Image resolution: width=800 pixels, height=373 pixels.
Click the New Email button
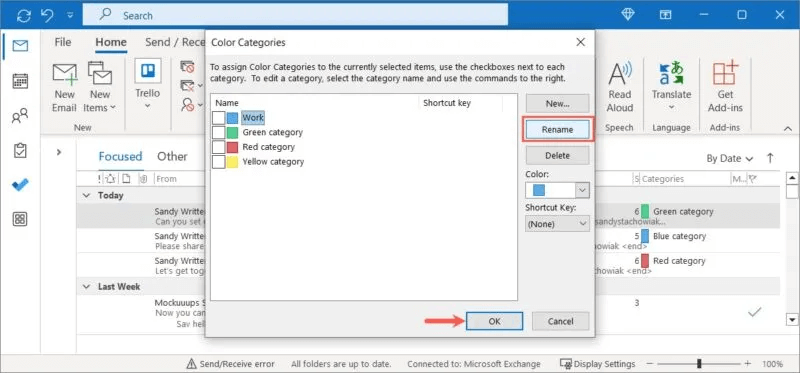coord(65,88)
